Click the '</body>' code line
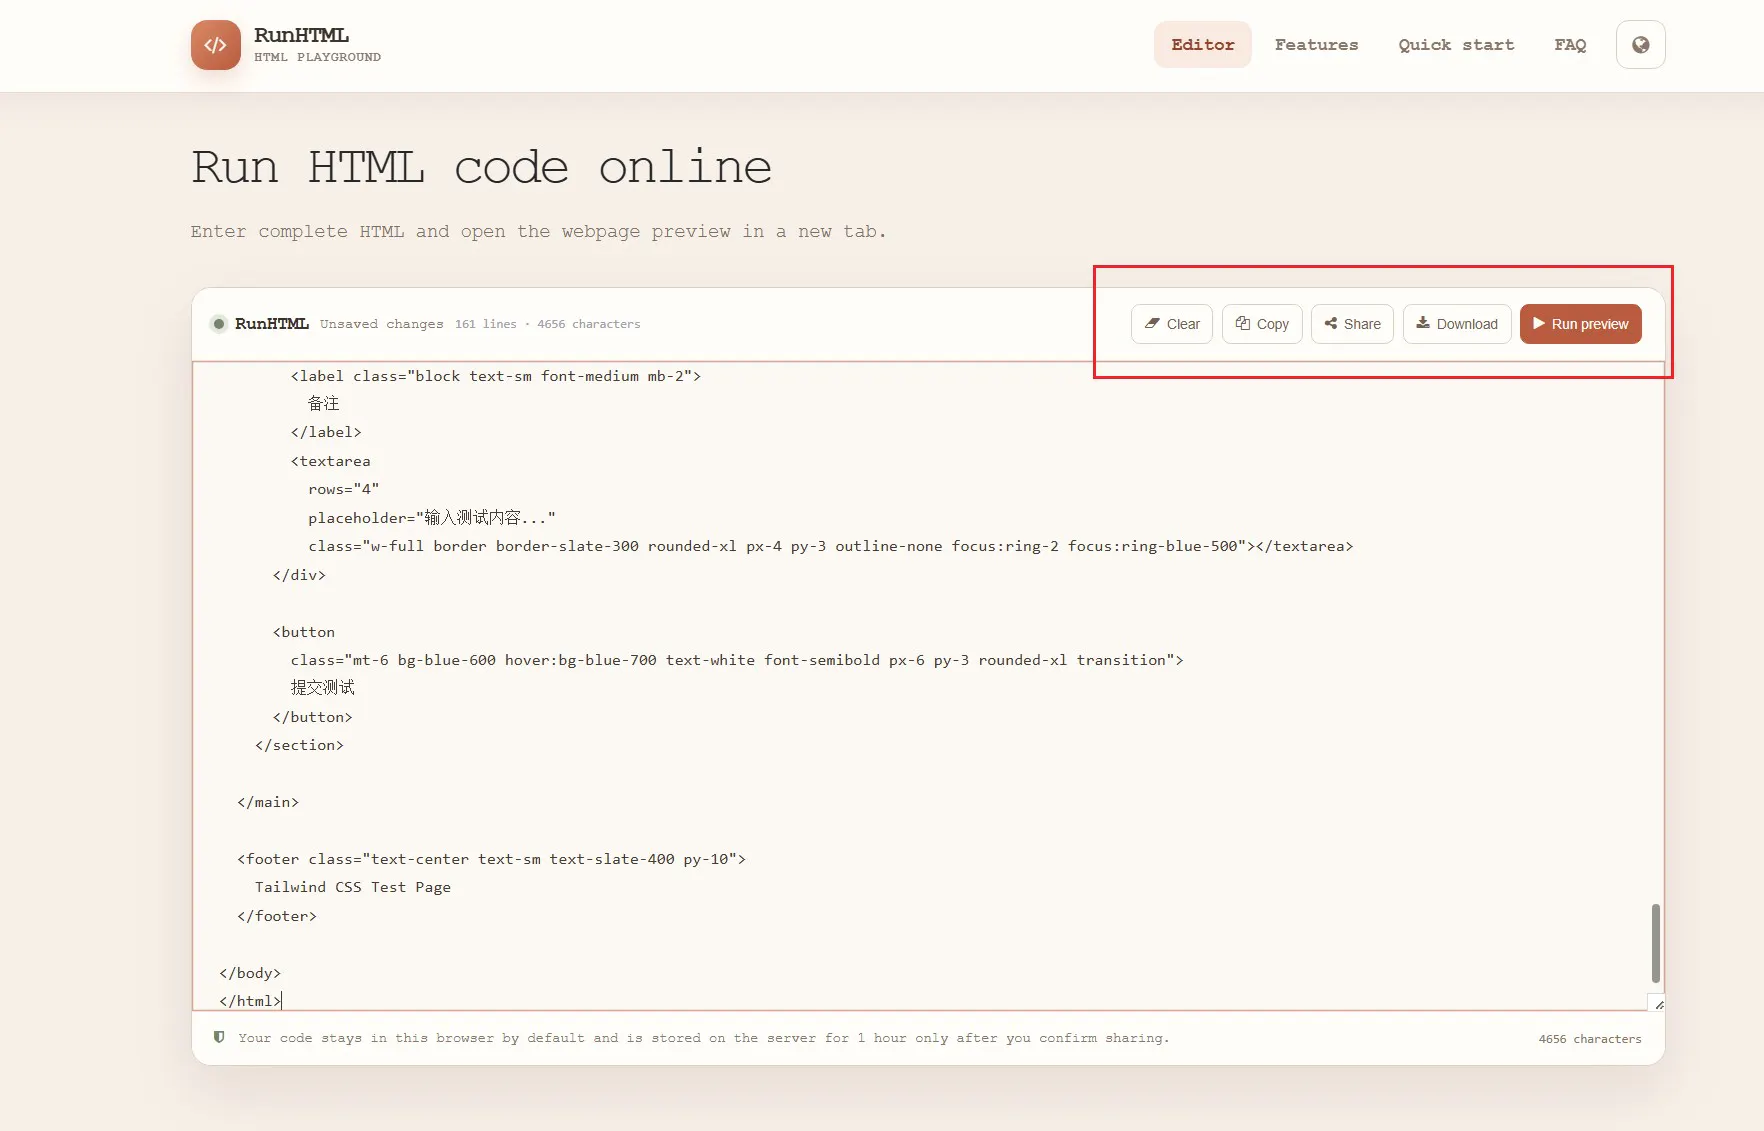The height and width of the screenshot is (1131, 1764). (250, 973)
